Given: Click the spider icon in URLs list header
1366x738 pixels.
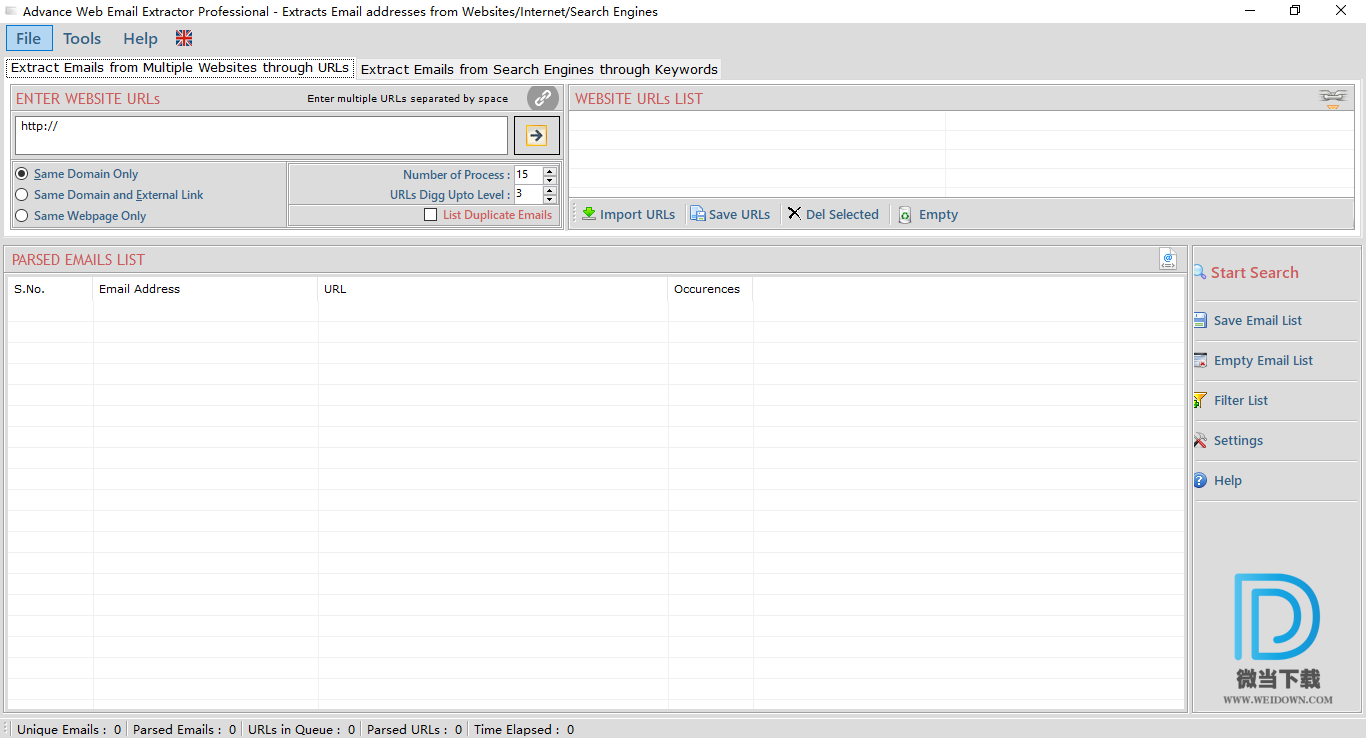Looking at the screenshot, I should 1332,97.
